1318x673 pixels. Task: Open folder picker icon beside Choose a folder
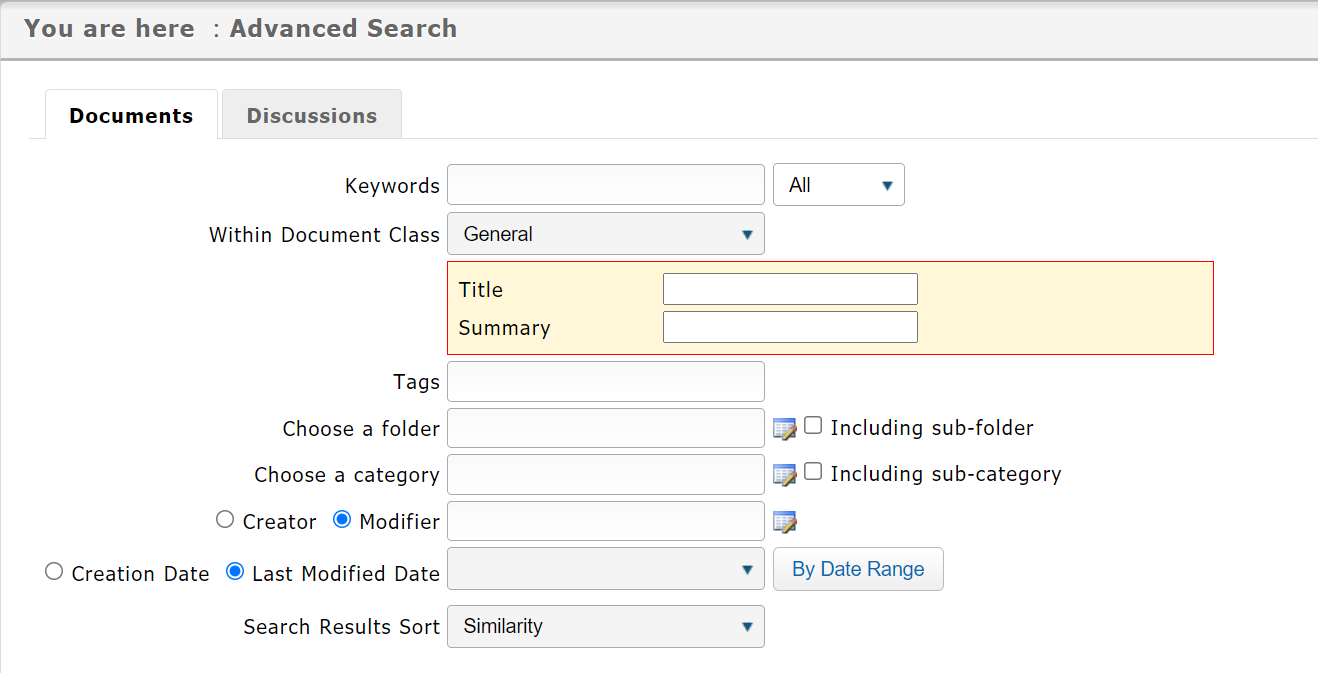(785, 429)
